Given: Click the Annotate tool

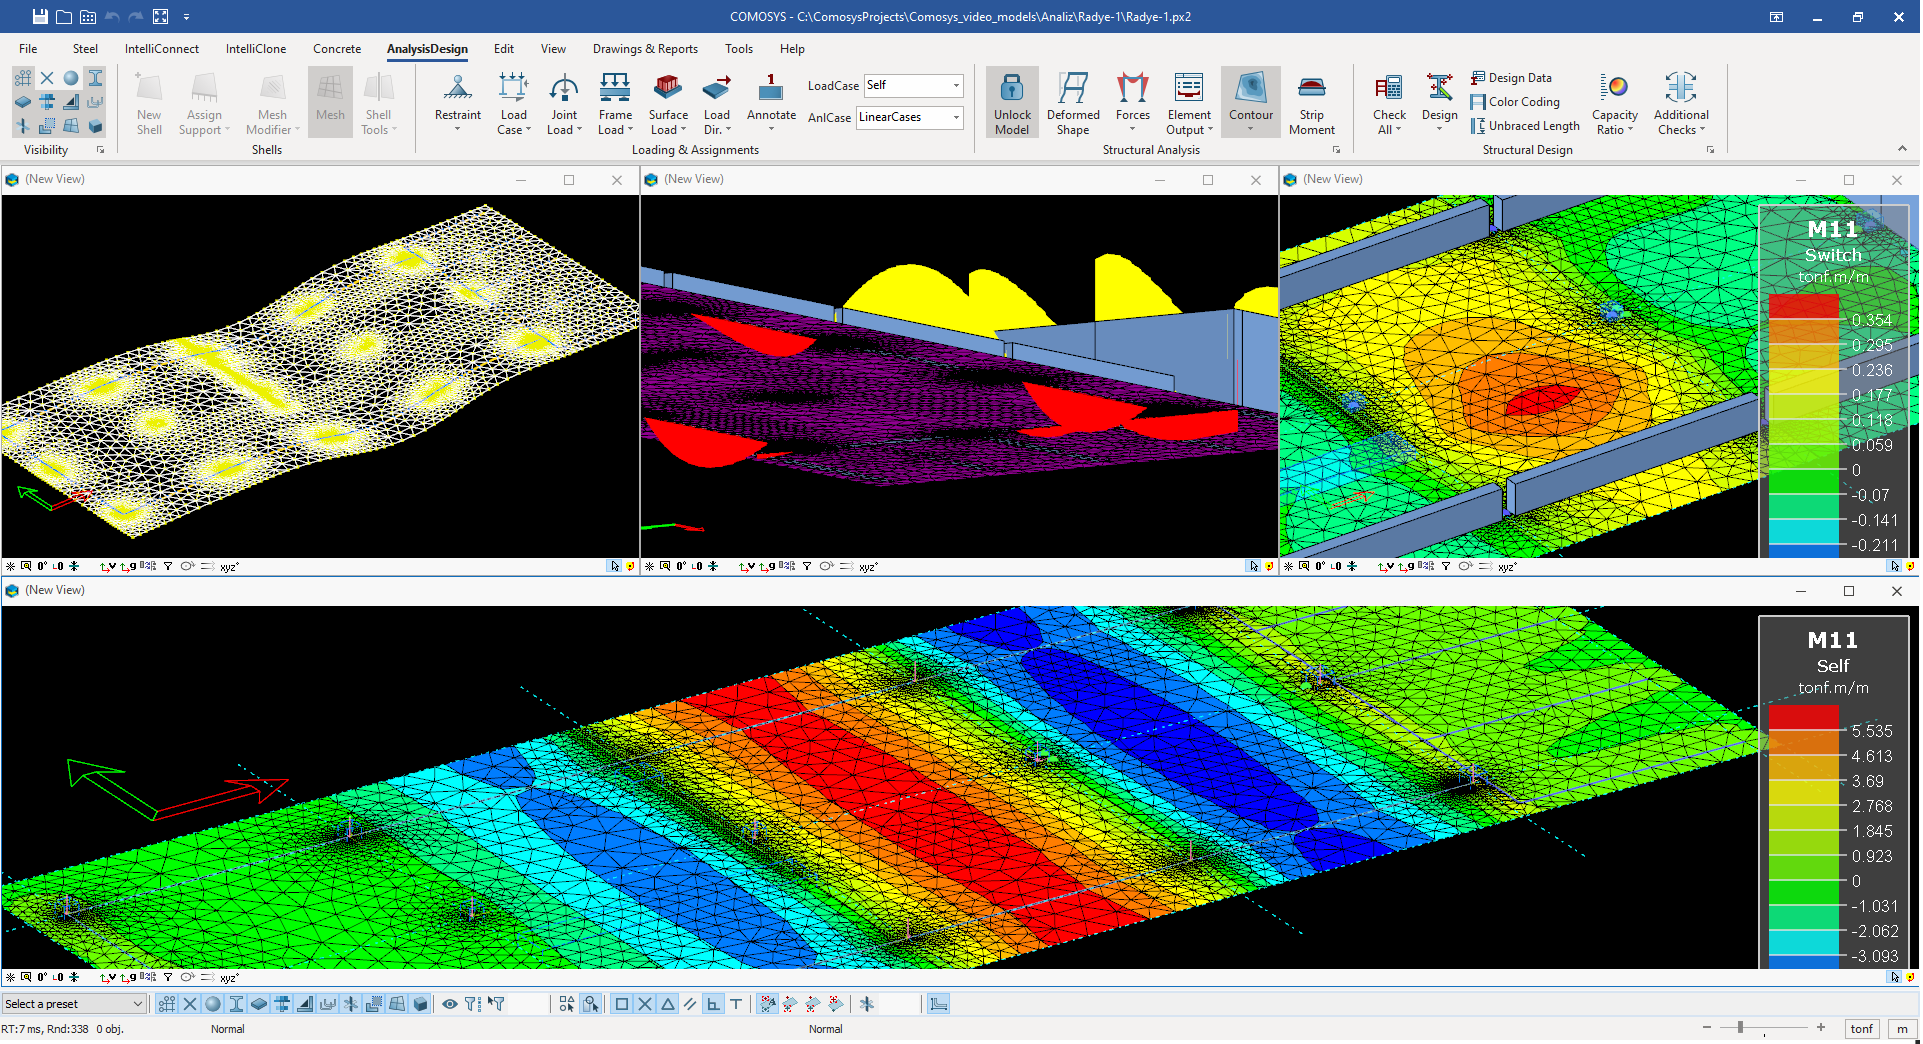Looking at the screenshot, I should tap(771, 102).
